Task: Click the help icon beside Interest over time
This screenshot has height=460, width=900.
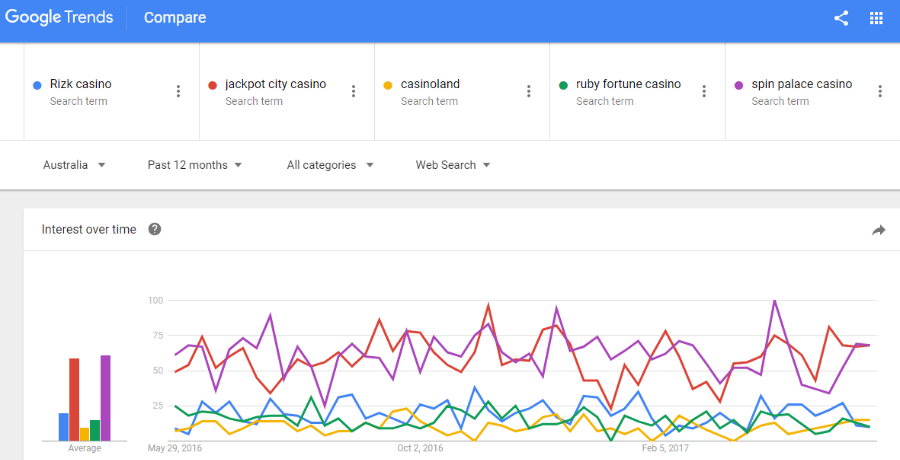Action: pos(154,229)
